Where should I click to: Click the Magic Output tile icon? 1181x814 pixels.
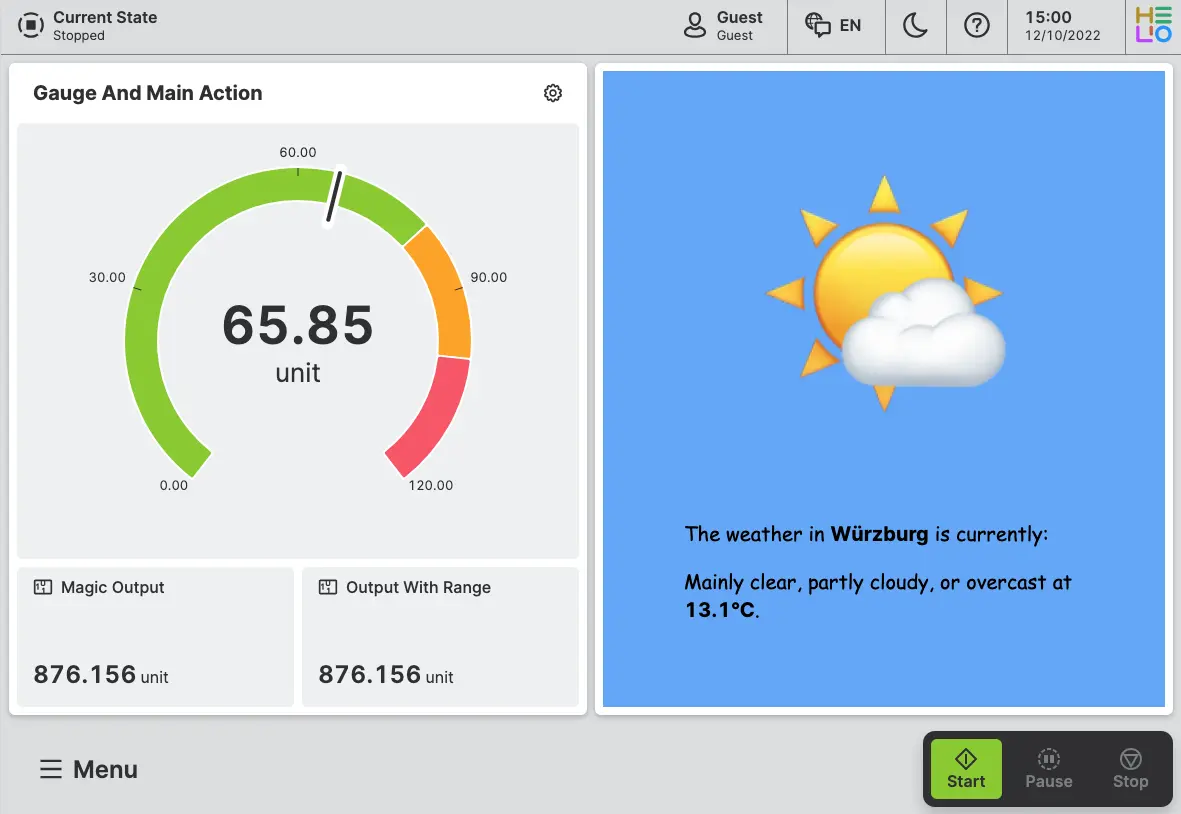(x=43, y=588)
